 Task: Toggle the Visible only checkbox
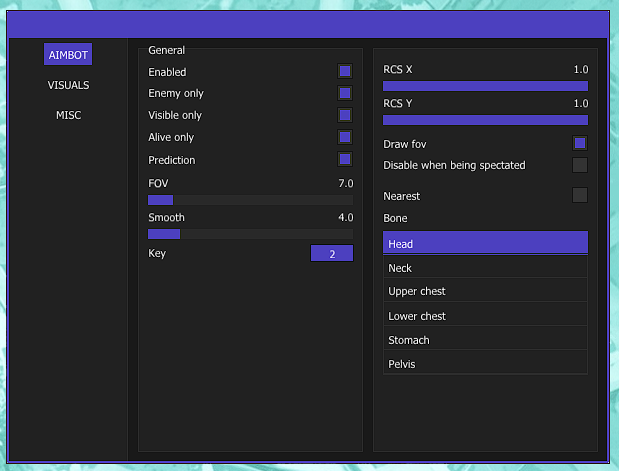[345, 115]
